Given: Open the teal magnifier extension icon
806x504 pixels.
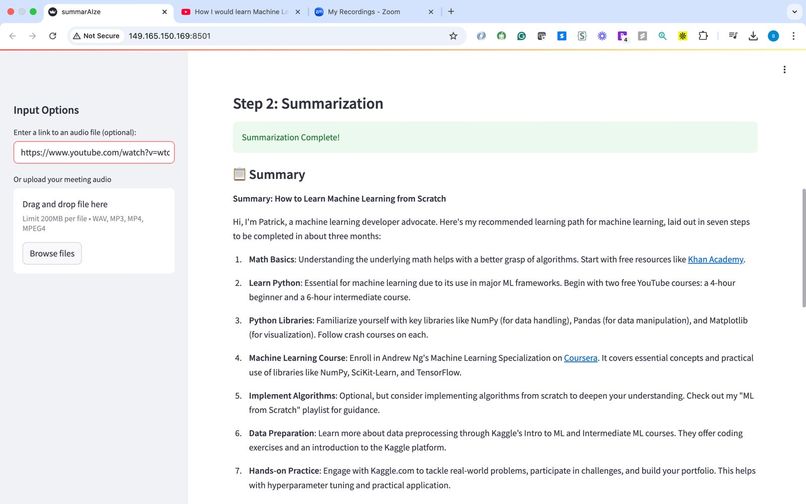Looking at the screenshot, I should pyautogui.click(x=662, y=36).
